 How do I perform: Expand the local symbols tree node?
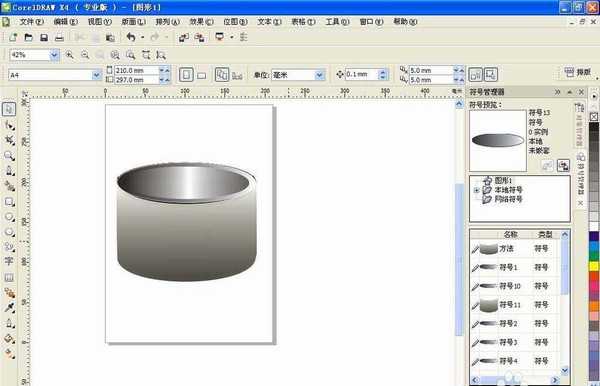tap(477, 190)
